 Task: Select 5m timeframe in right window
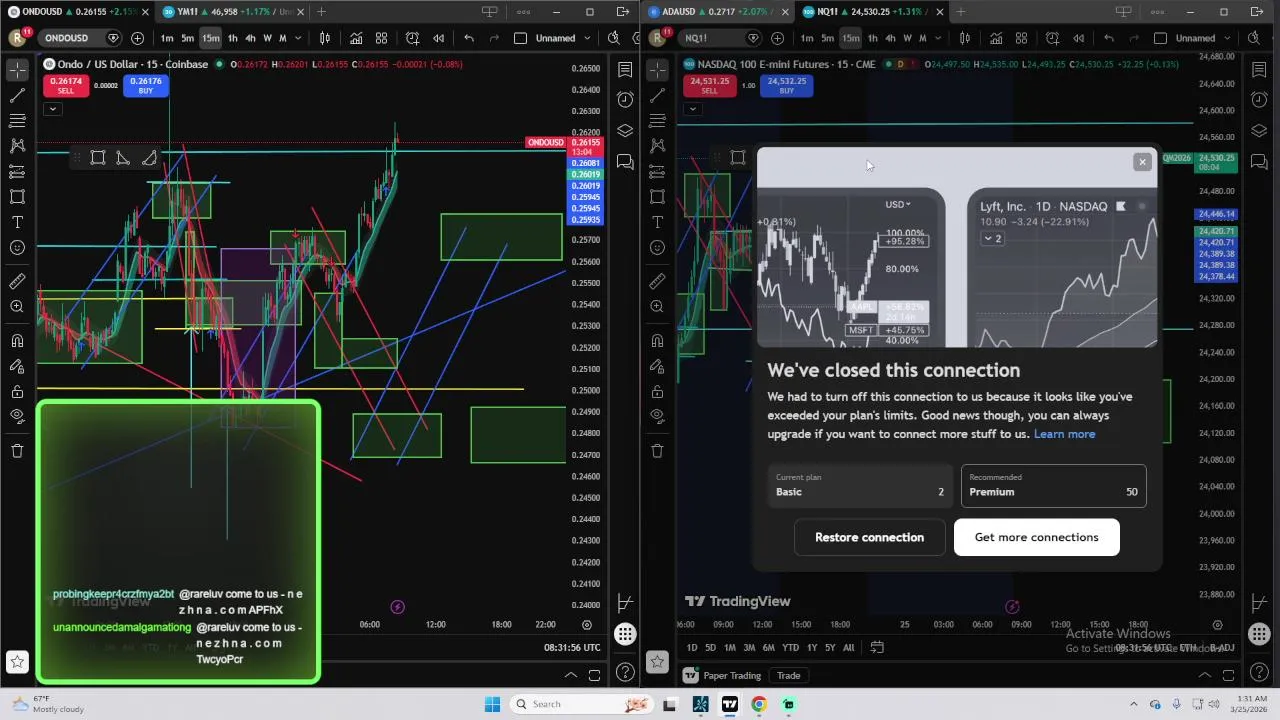tap(828, 38)
